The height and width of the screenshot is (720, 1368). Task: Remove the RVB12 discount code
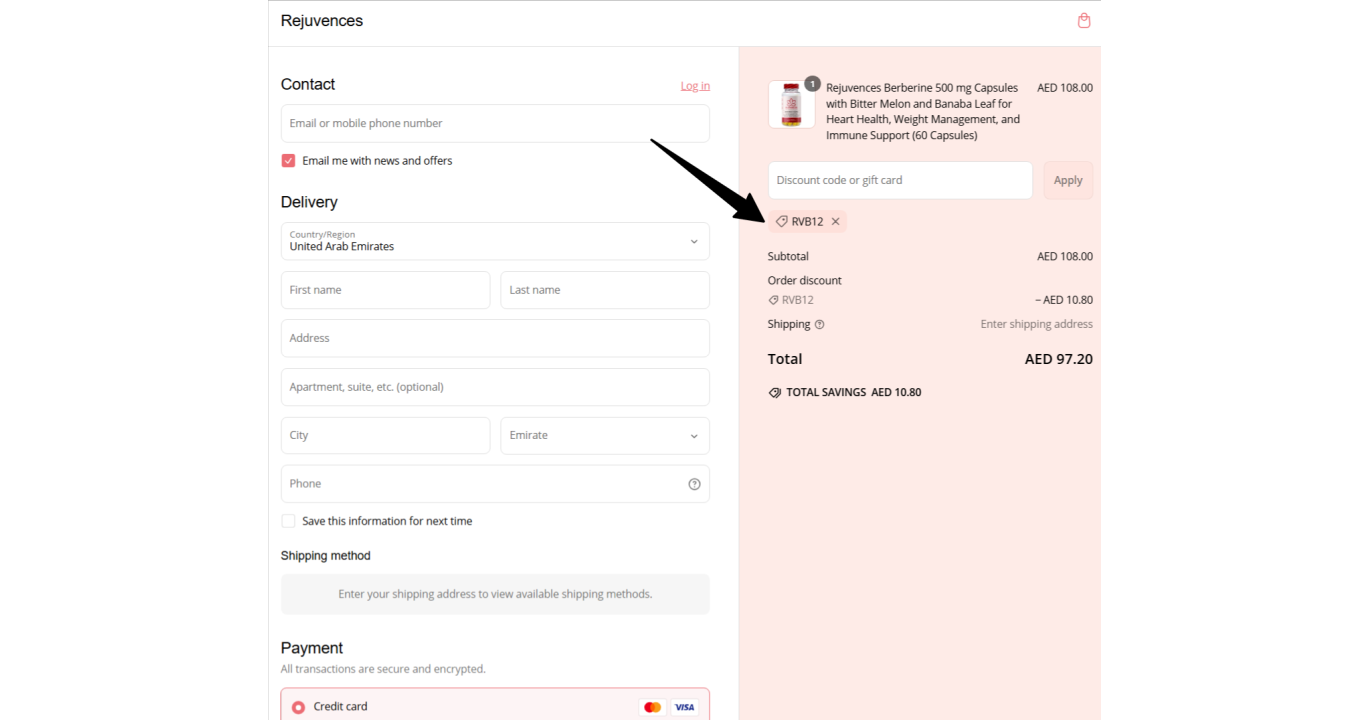tap(836, 222)
